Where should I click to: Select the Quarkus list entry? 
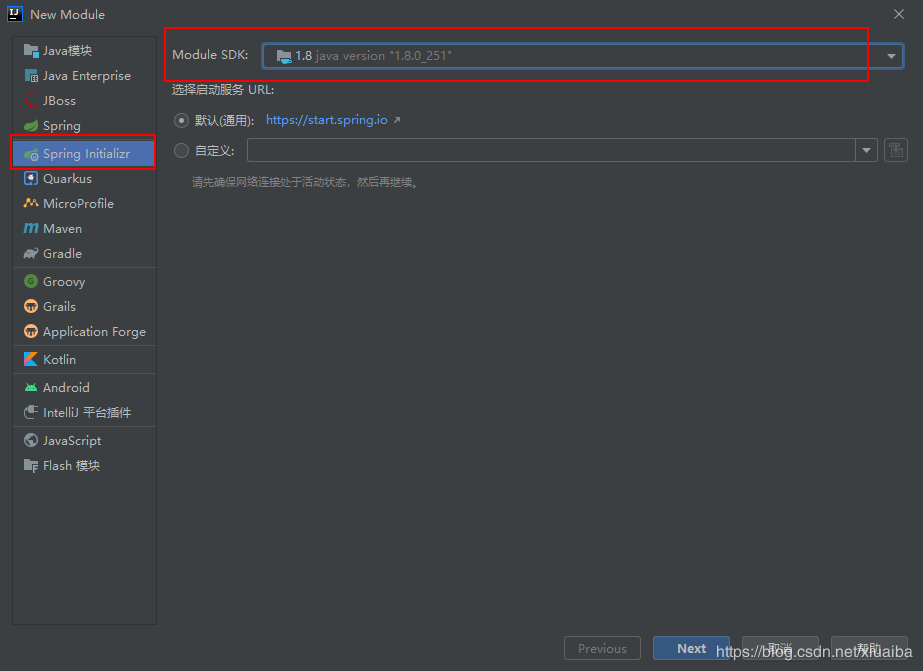[84, 178]
